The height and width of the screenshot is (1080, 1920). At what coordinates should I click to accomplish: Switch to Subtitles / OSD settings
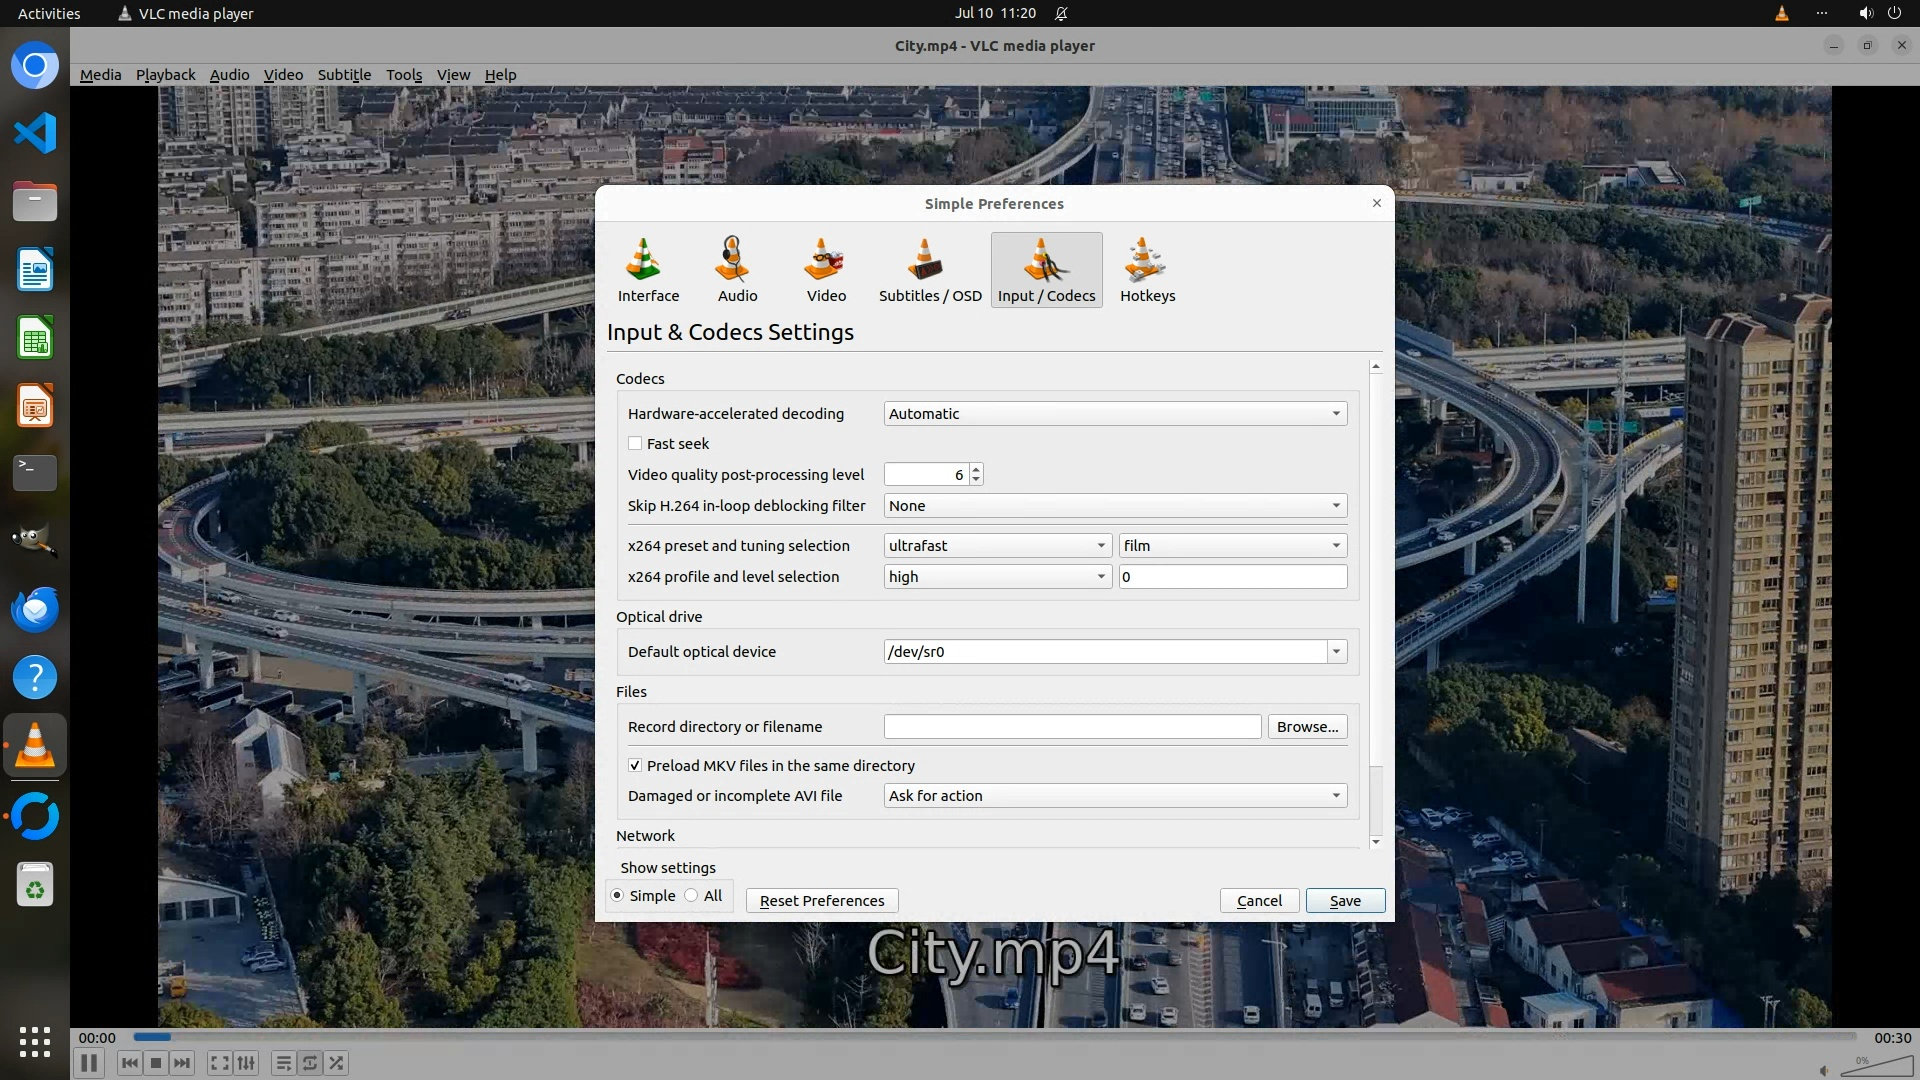929,269
